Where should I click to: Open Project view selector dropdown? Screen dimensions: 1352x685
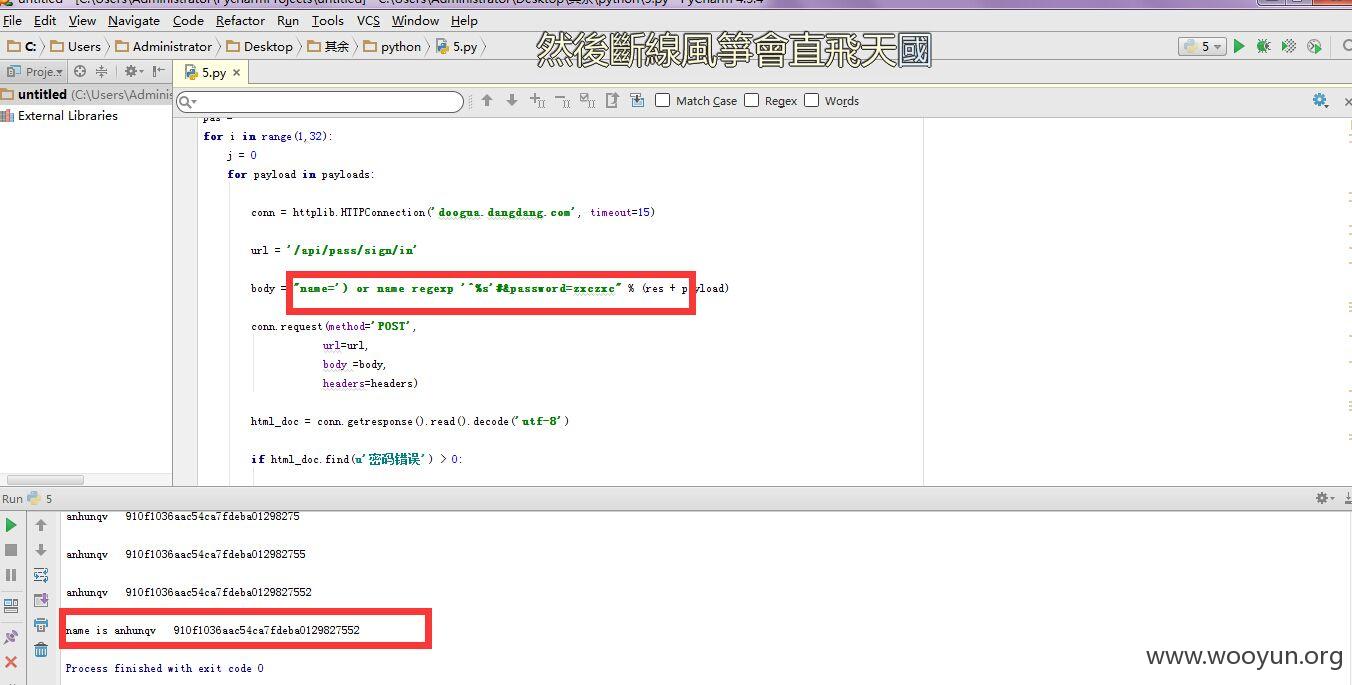click(x=34, y=71)
